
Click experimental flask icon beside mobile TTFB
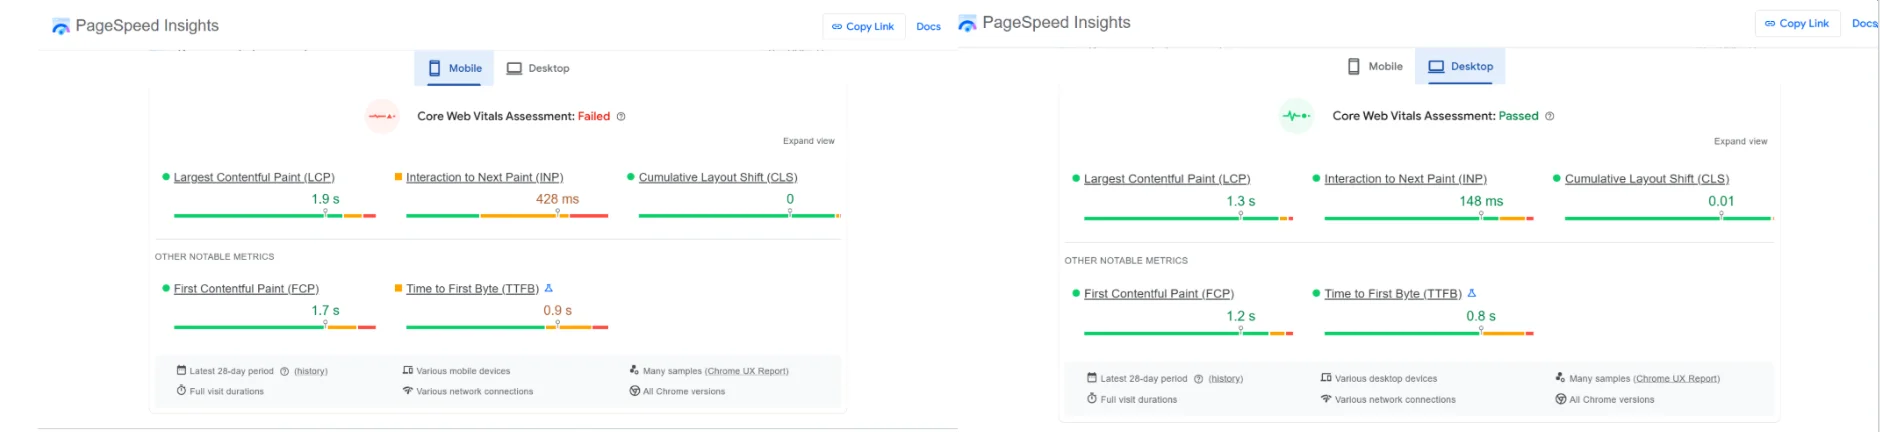548,288
